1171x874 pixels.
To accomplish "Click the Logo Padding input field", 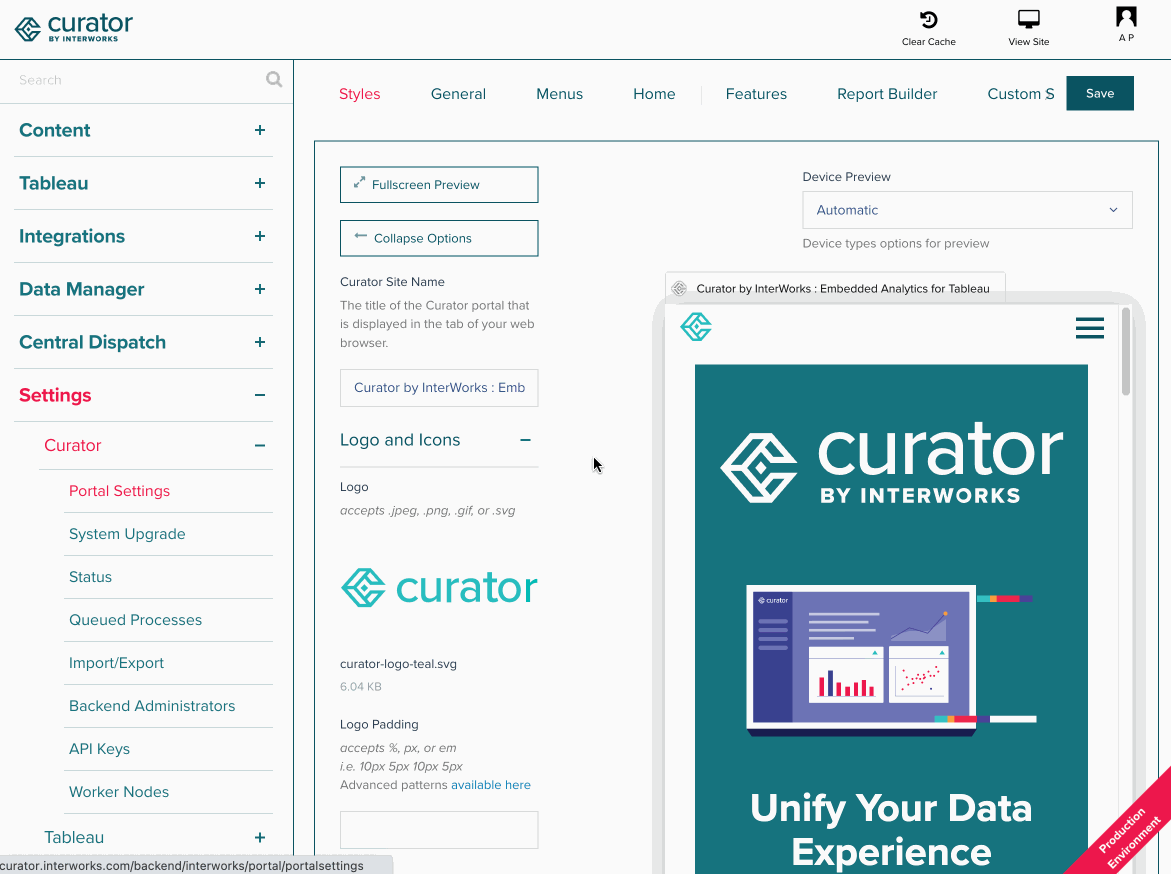I will [439, 830].
